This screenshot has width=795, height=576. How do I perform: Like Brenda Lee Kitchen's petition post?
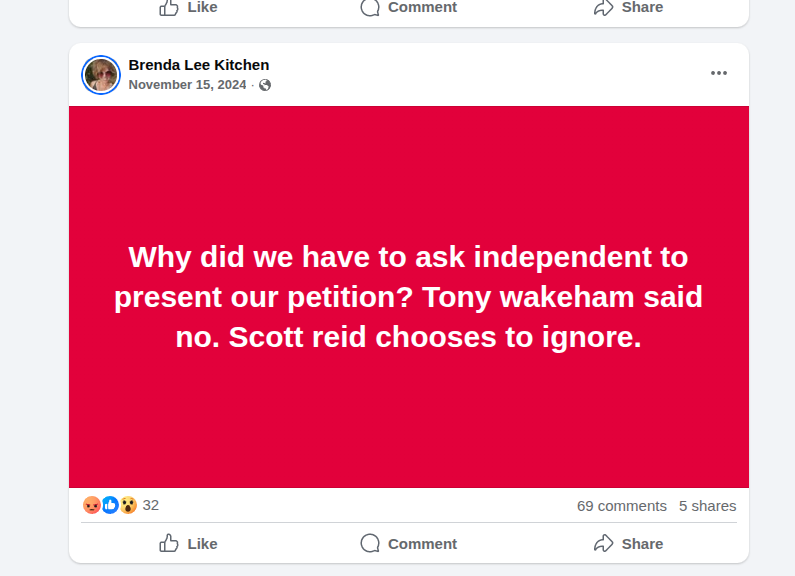[188, 543]
